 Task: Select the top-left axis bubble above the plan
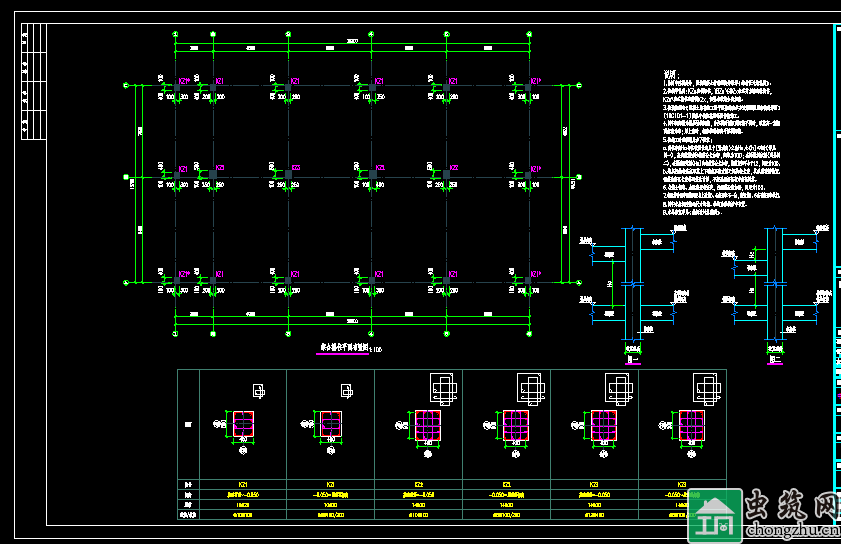click(x=176, y=34)
